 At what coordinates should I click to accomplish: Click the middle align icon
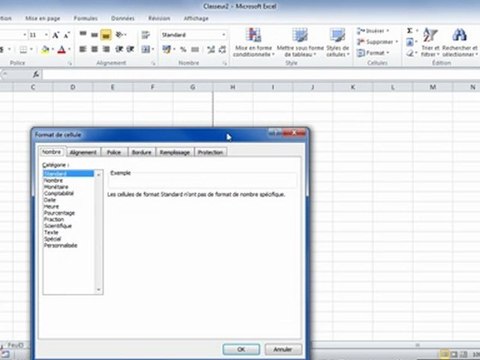pyautogui.click(x=95, y=34)
